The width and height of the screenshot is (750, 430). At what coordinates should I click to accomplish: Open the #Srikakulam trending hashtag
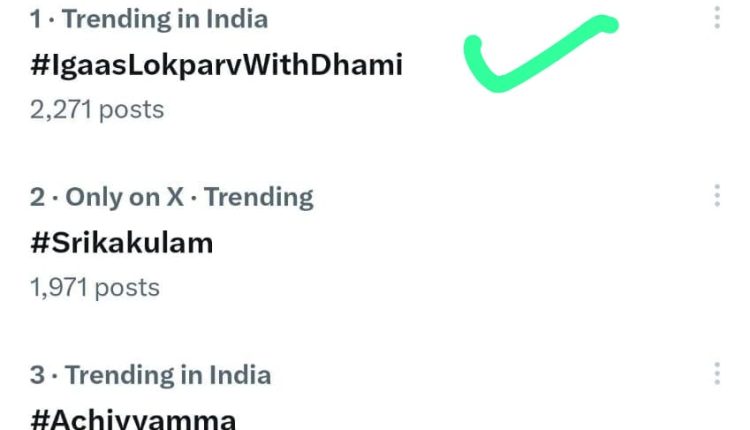[x=121, y=243]
